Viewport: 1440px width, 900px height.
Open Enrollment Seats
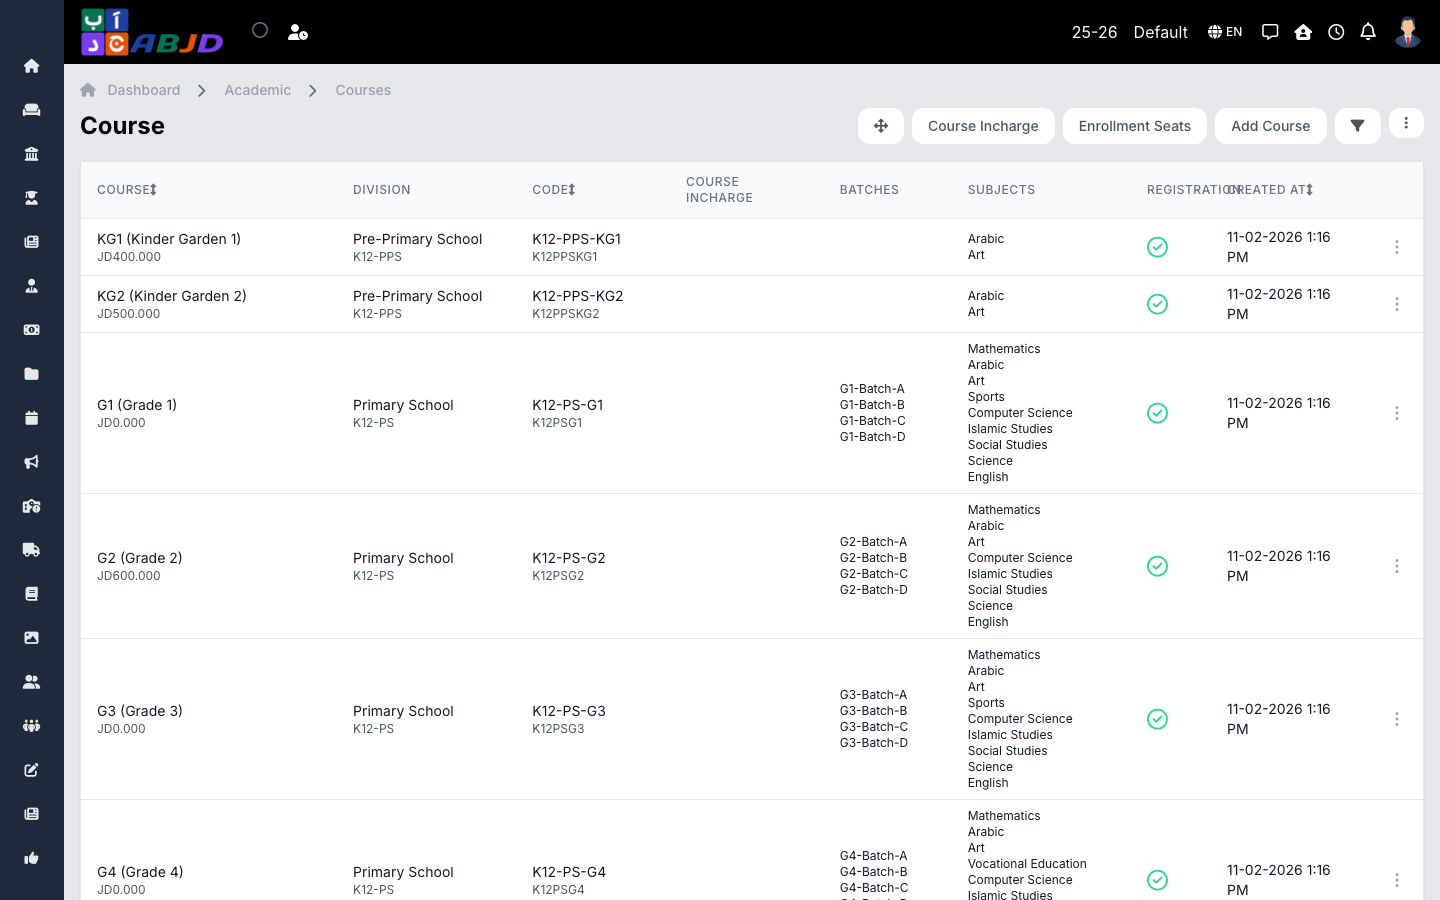tap(1135, 126)
